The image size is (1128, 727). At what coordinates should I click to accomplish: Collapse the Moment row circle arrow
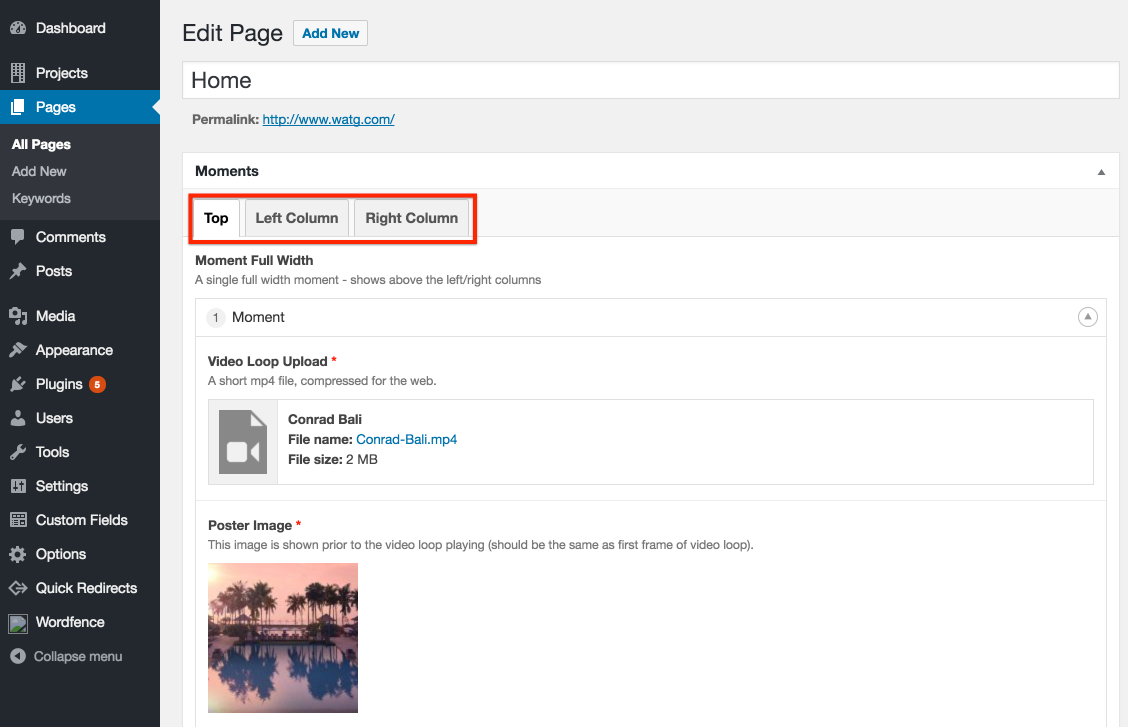coord(1087,317)
